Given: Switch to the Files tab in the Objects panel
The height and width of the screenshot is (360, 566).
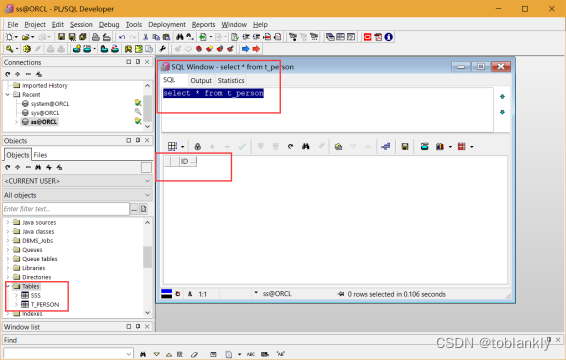Looking at the screenshot, I should [40, 155].
